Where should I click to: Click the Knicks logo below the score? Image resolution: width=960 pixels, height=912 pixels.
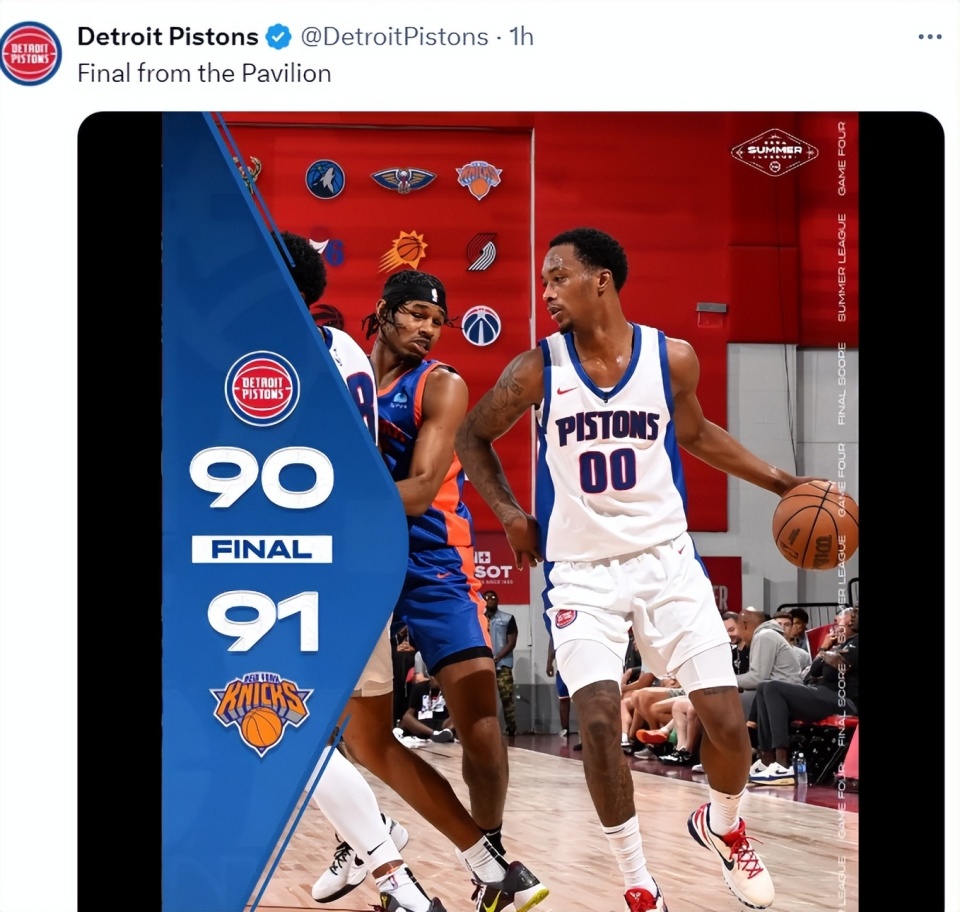coord(261,712)
